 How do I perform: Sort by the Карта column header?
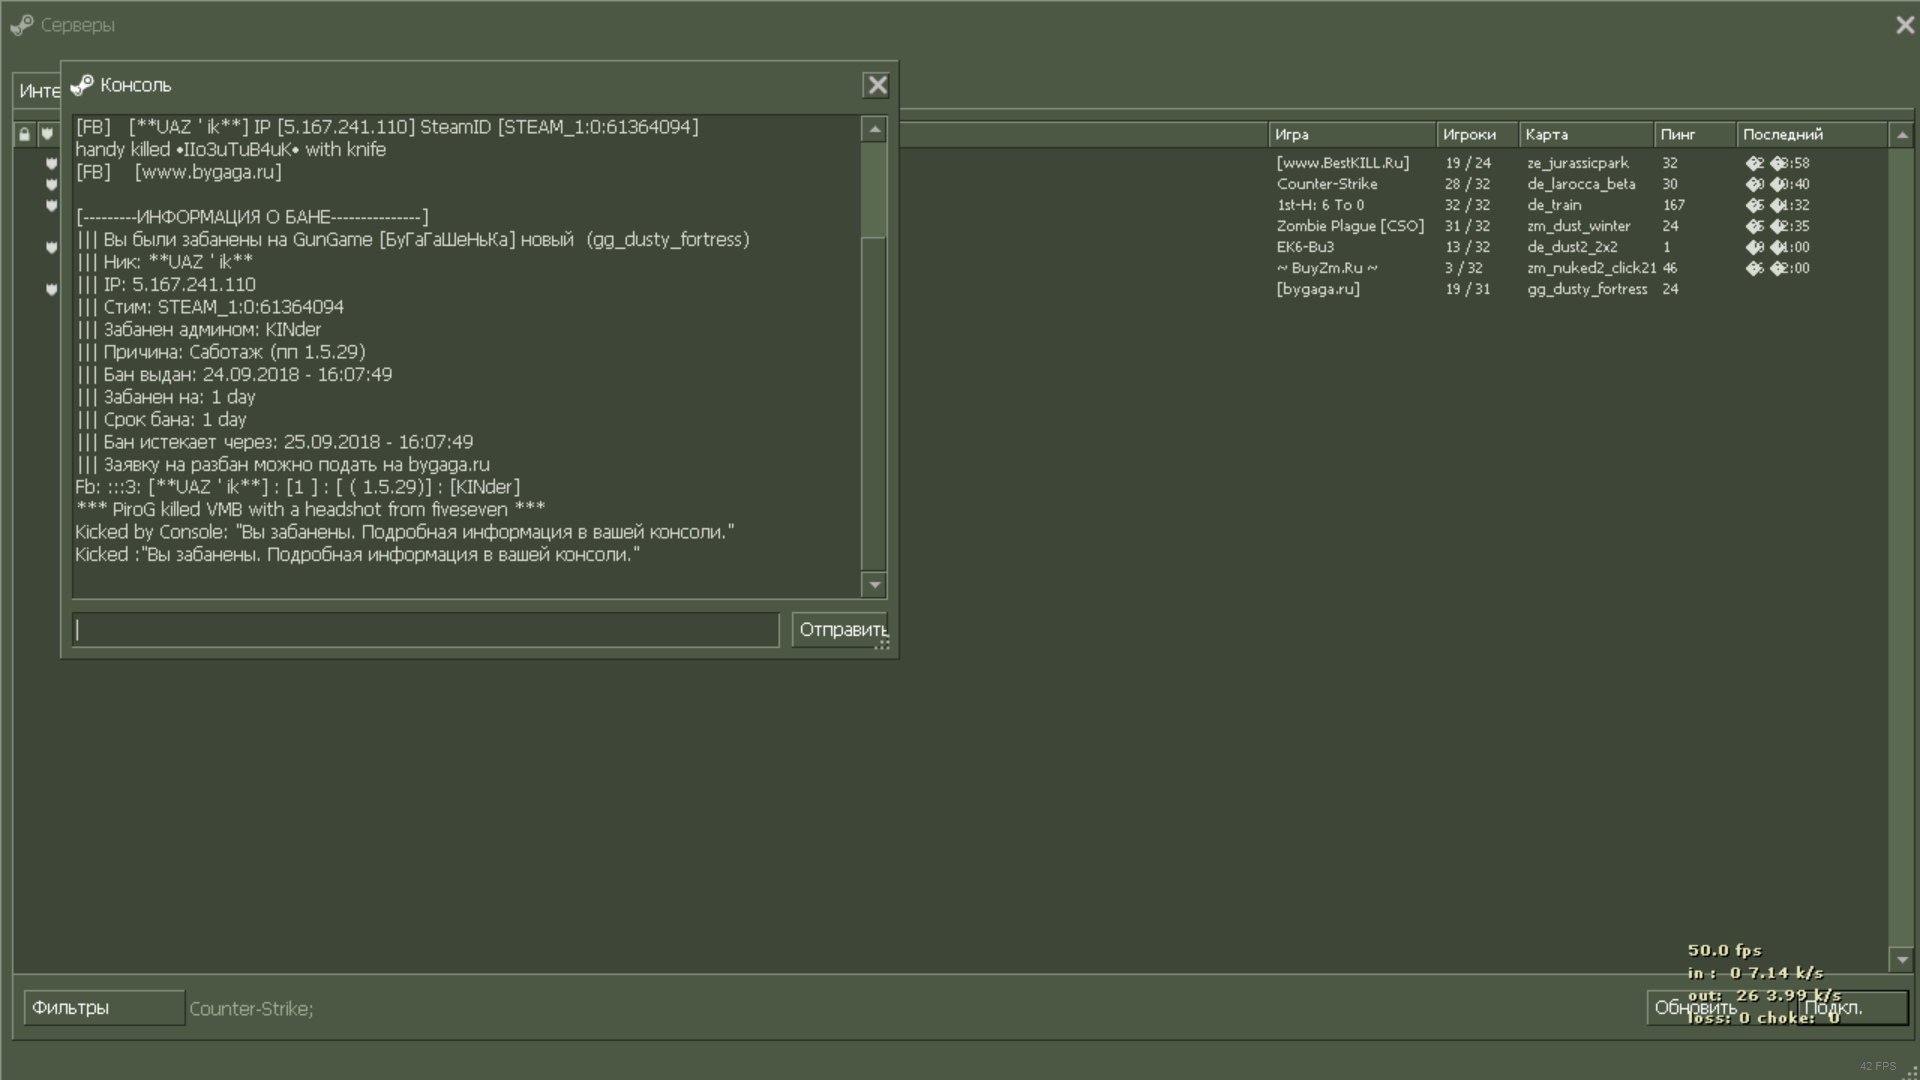[x=1586, y=135]
